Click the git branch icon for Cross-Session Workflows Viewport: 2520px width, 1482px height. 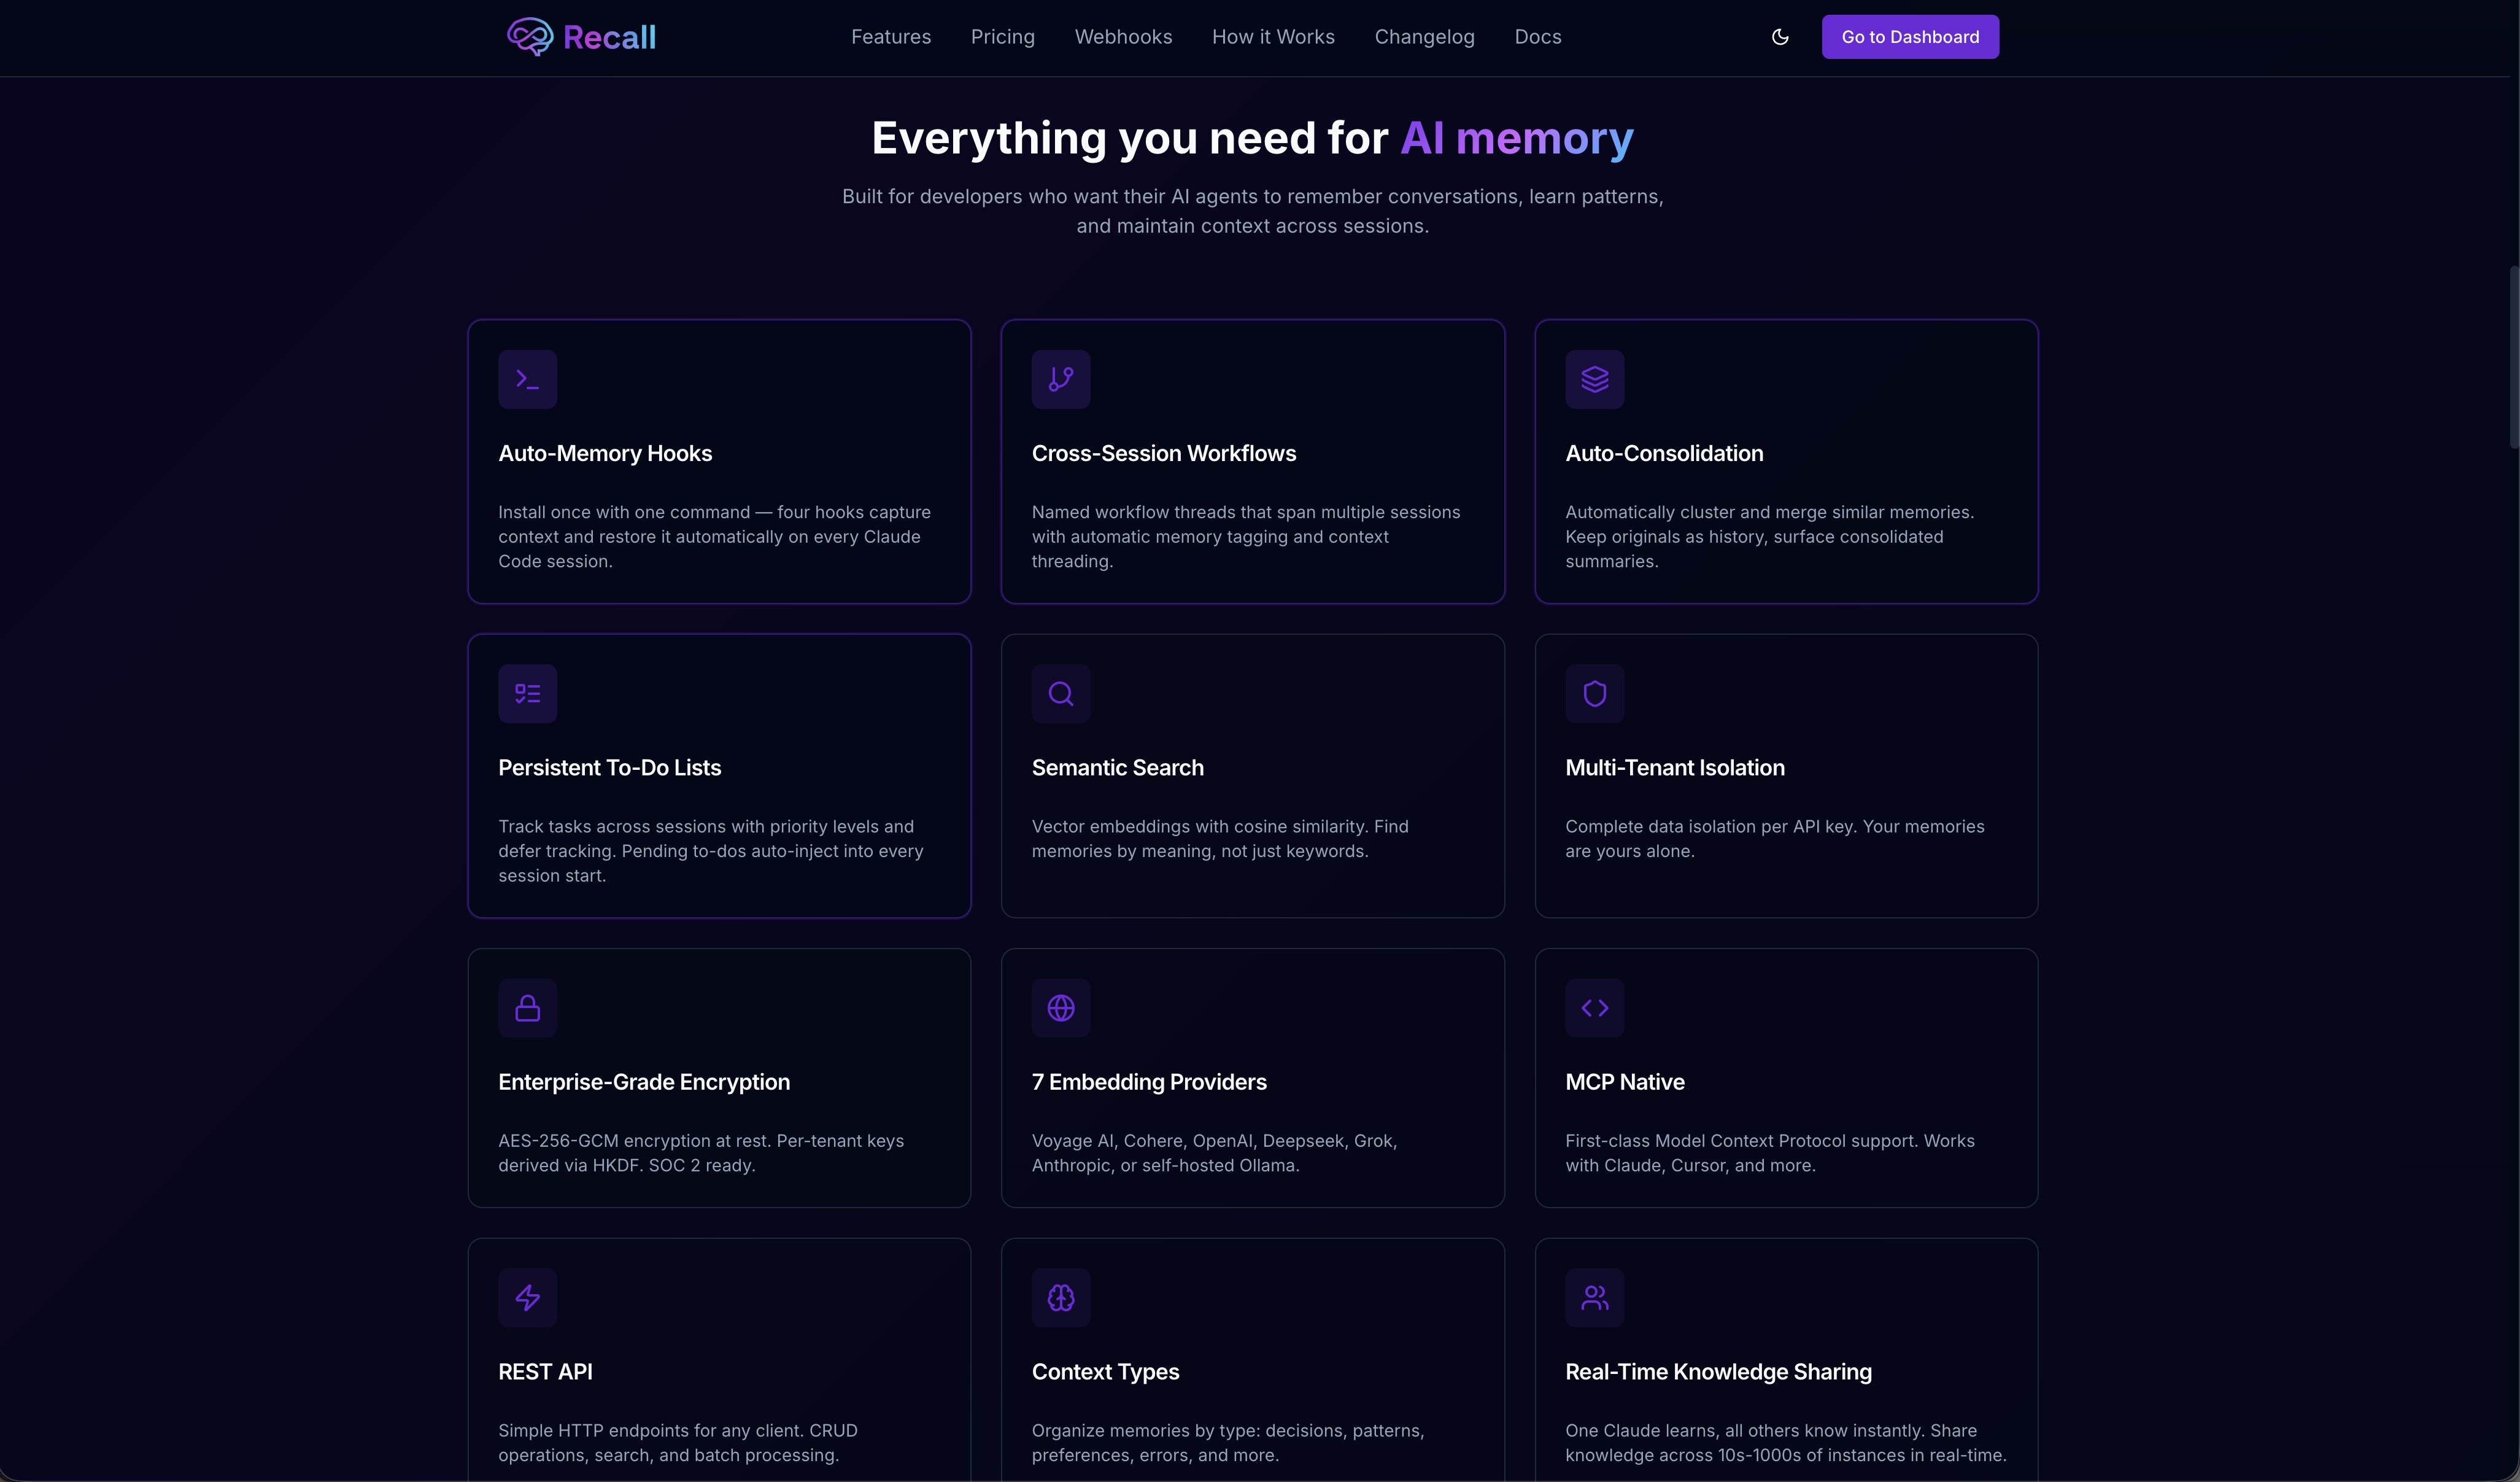[x=1061, y=379]
